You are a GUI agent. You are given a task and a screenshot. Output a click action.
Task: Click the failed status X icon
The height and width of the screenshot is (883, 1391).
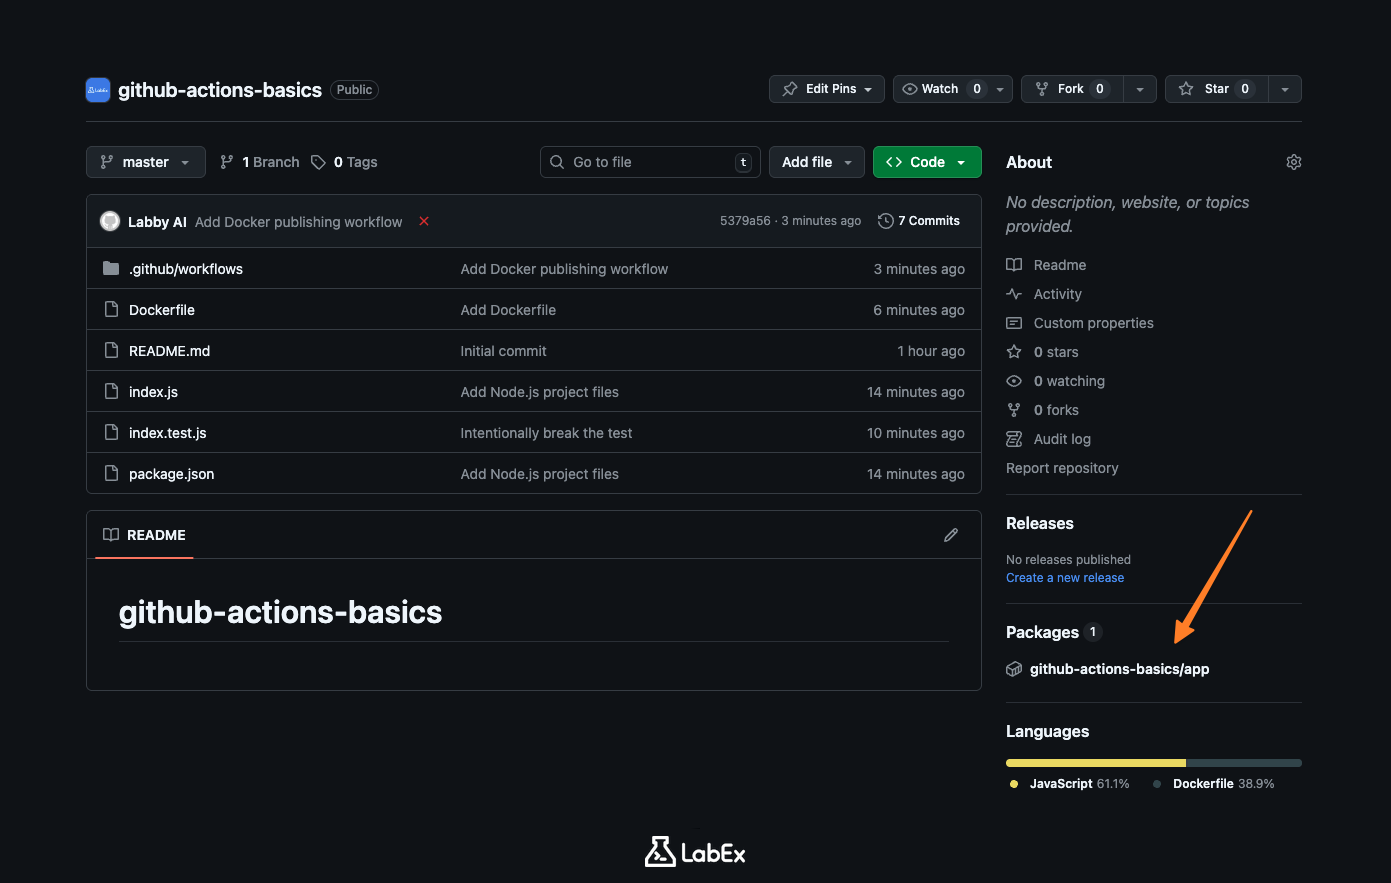(x=424, y=221)
